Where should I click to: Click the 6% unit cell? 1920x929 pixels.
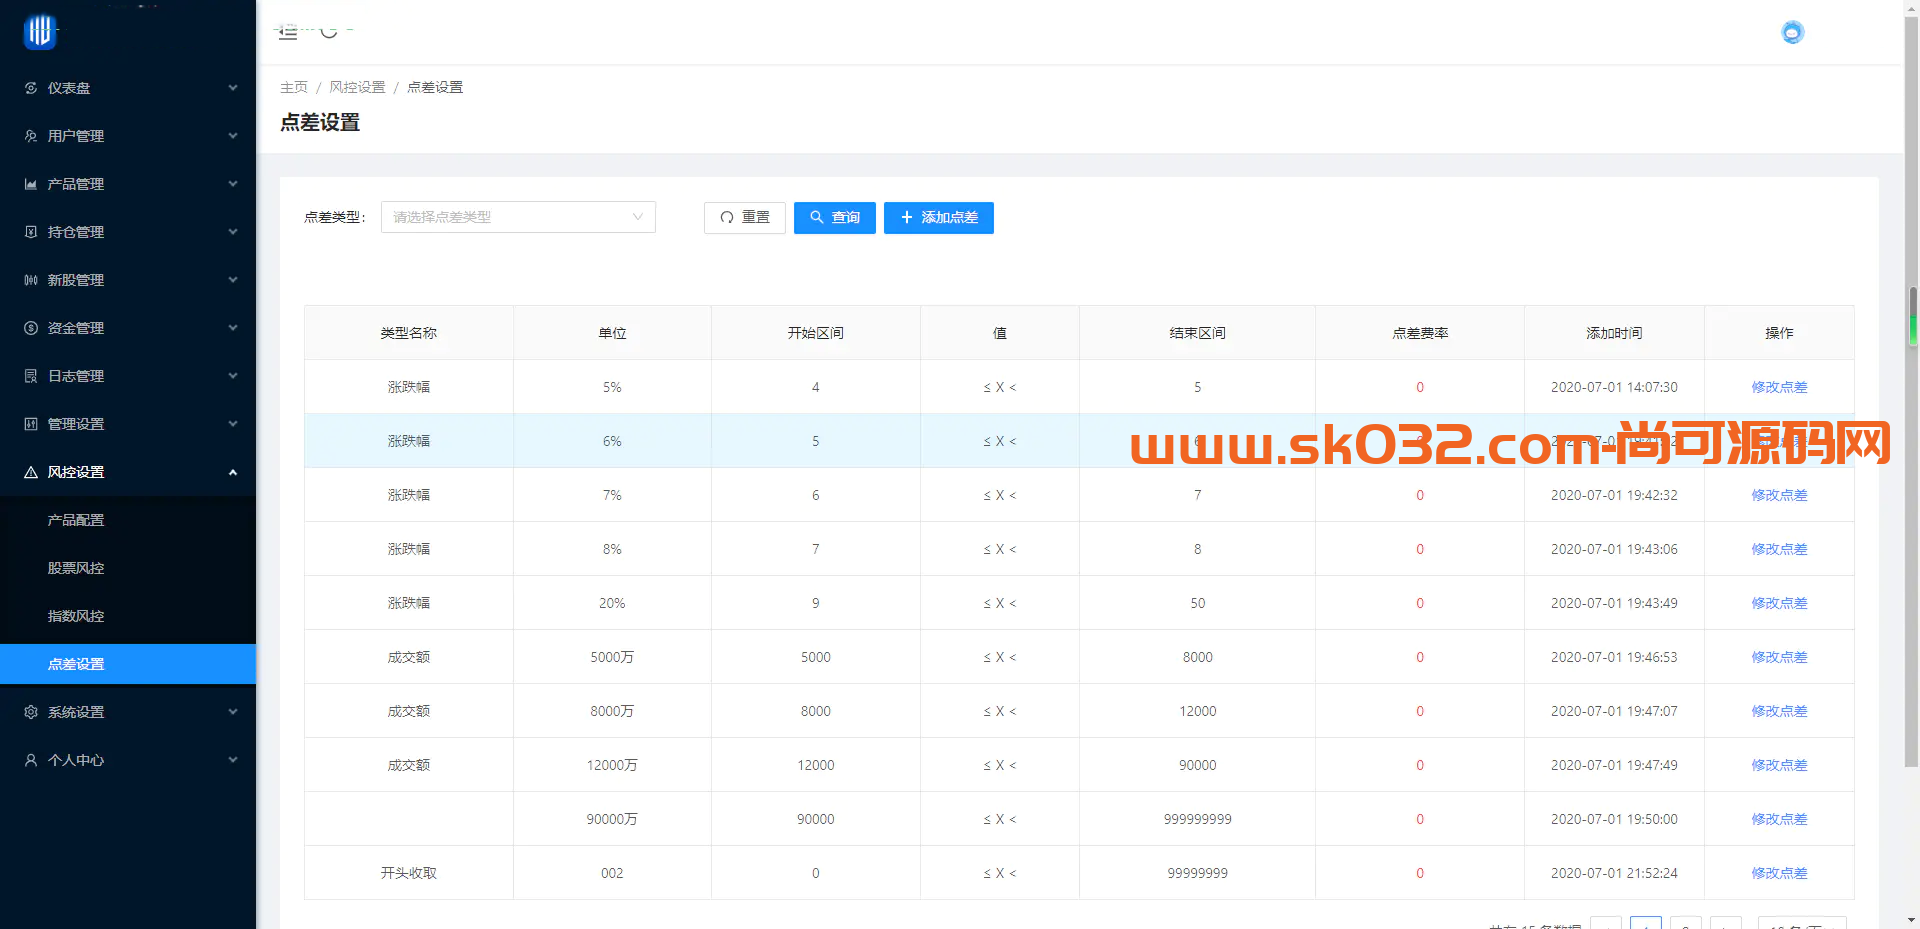click(x=612, y=441)
